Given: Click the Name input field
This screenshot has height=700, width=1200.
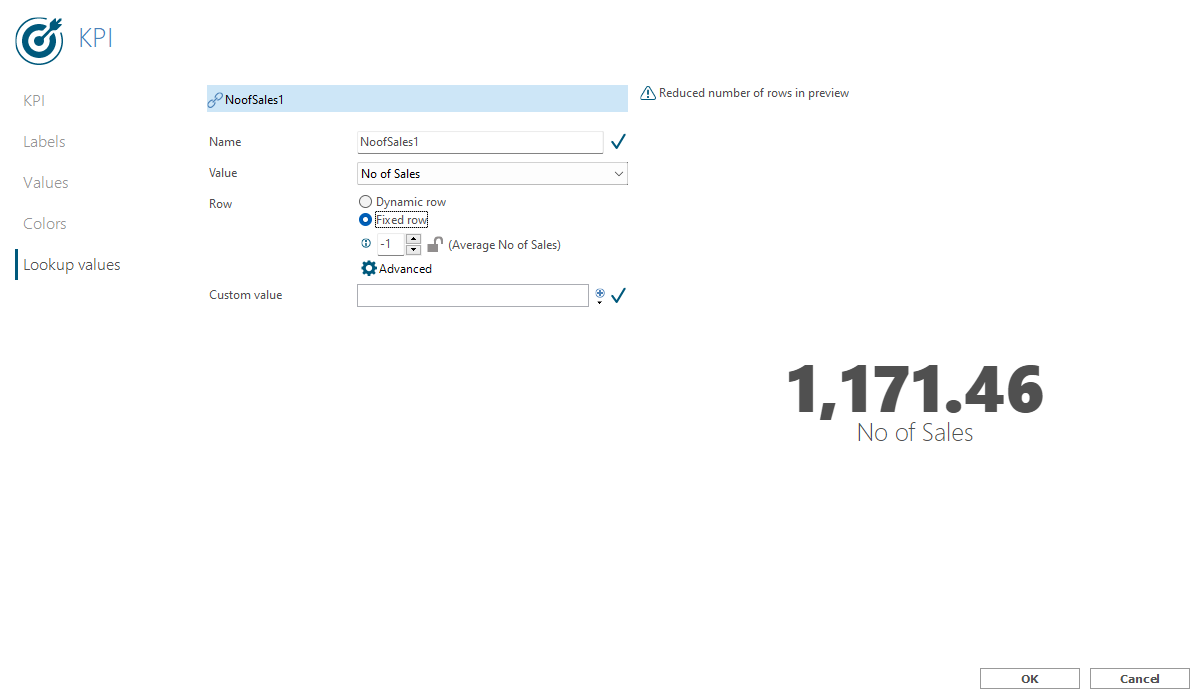Looking at the screenshot, I should pyautogui.click(x=480, y=143).
